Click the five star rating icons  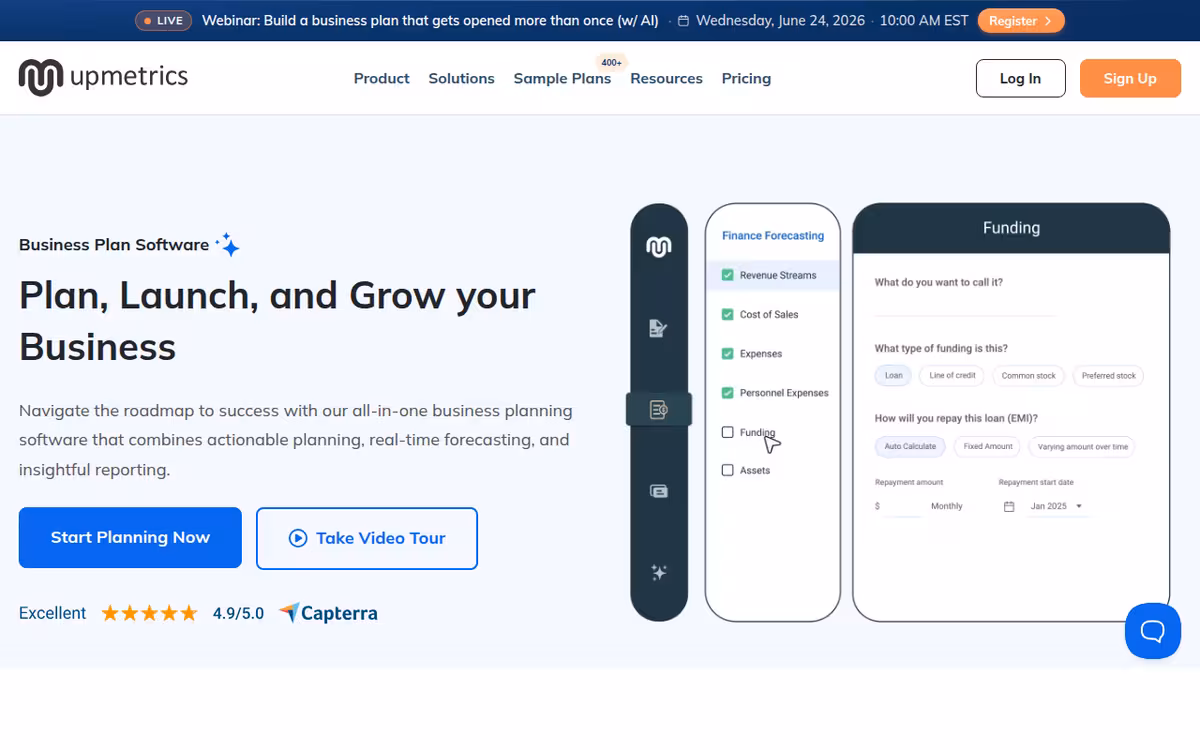tap(149, 613)
